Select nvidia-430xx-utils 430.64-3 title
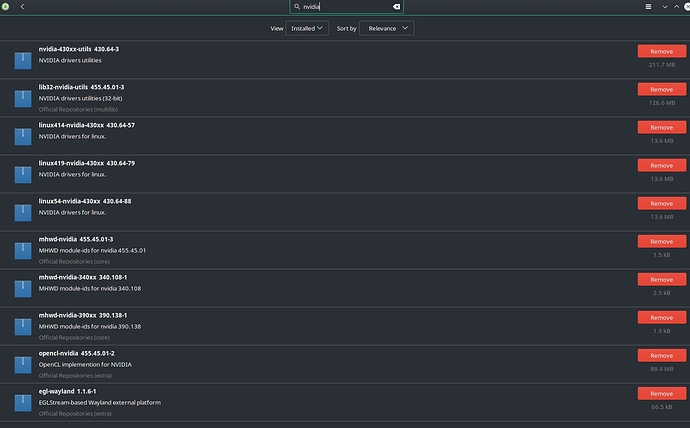Image resolution: width=690 pixels, height=428 pixels. tap(79, 49)
